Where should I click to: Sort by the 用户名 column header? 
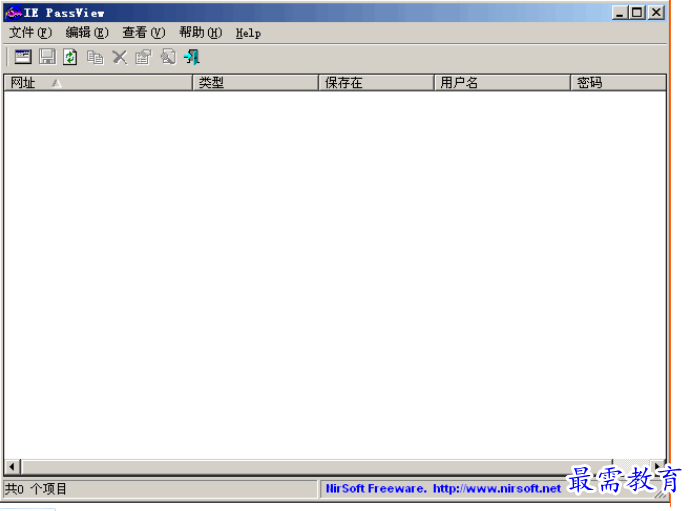pos(503,82)
